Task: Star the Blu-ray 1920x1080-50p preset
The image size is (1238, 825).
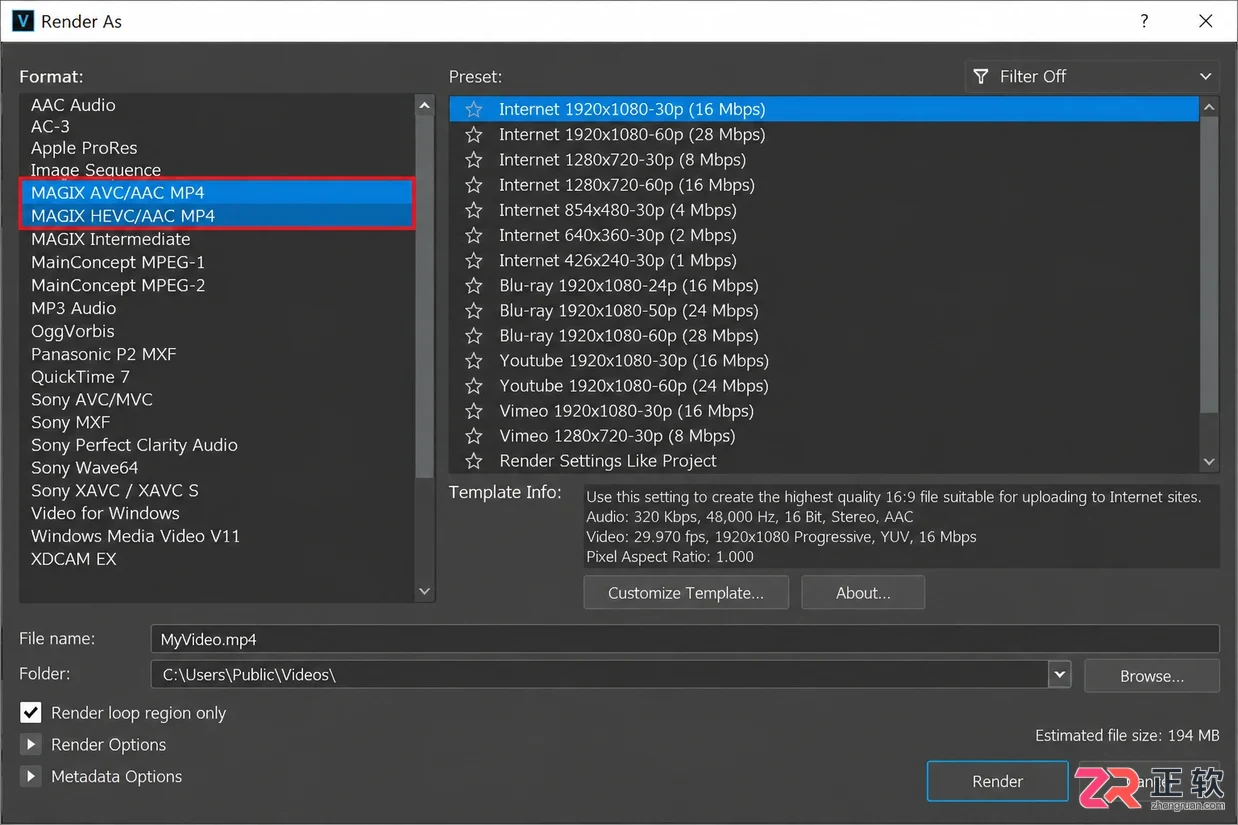Action: [474, 310]
